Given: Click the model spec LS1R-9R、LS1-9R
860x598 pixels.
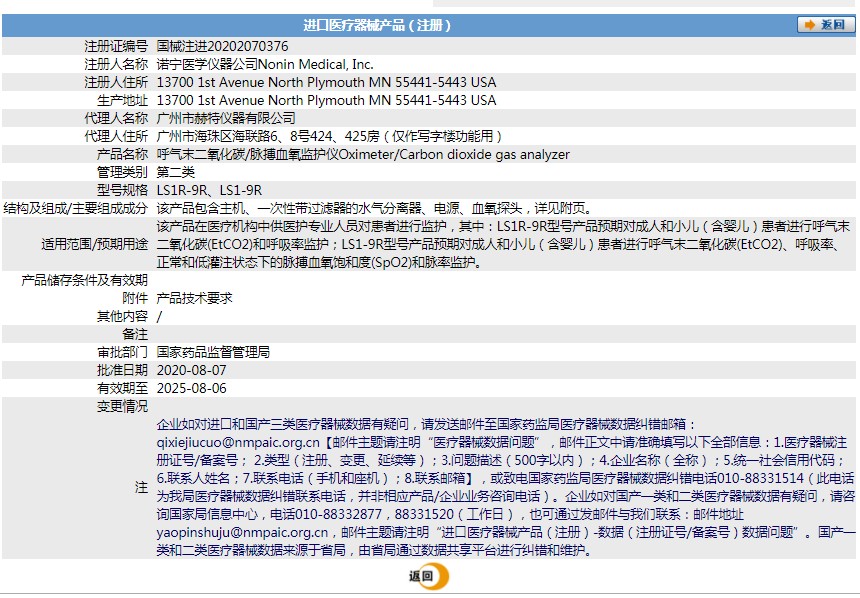Looking at the screenshot, I should (210, 190).
